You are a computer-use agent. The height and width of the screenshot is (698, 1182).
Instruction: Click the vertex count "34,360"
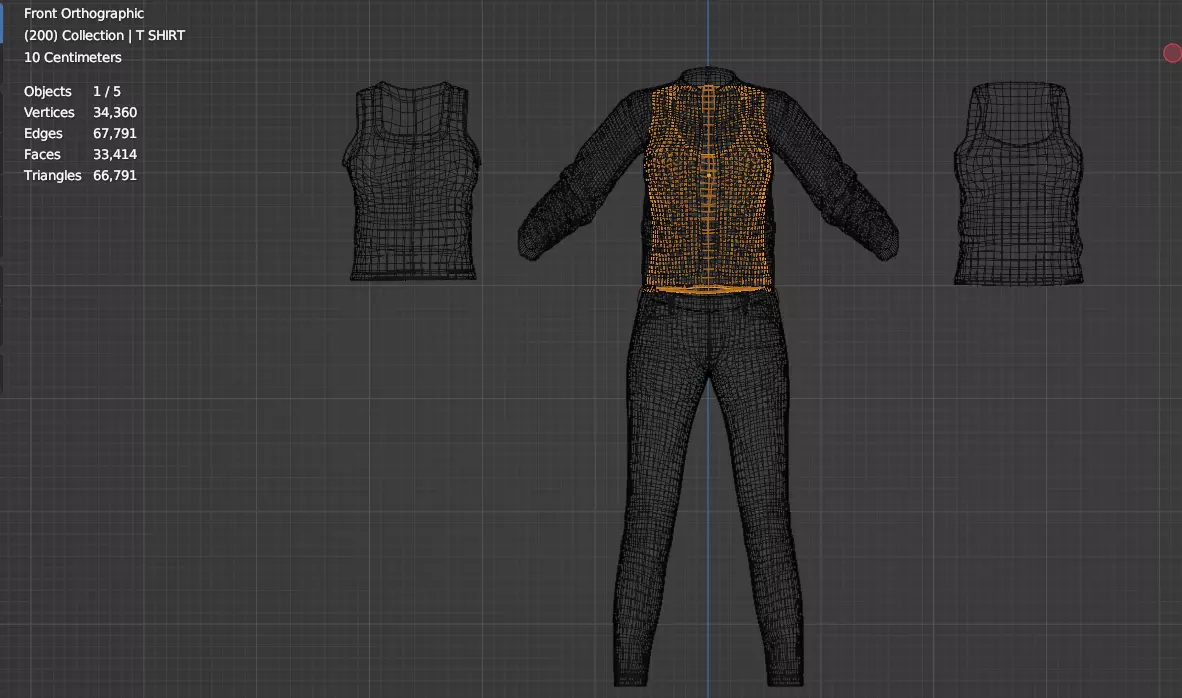[115, 112]
